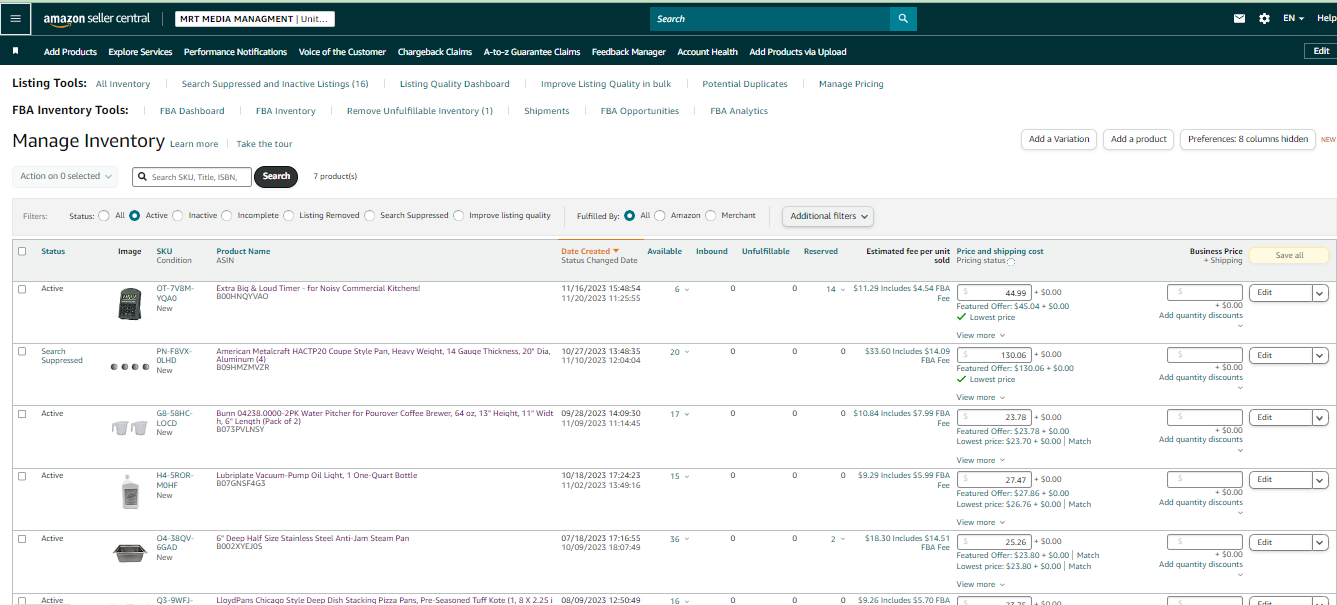Open the hamburger main menu
Viewport: 1337px width, 605px height.
coord(15,18)
